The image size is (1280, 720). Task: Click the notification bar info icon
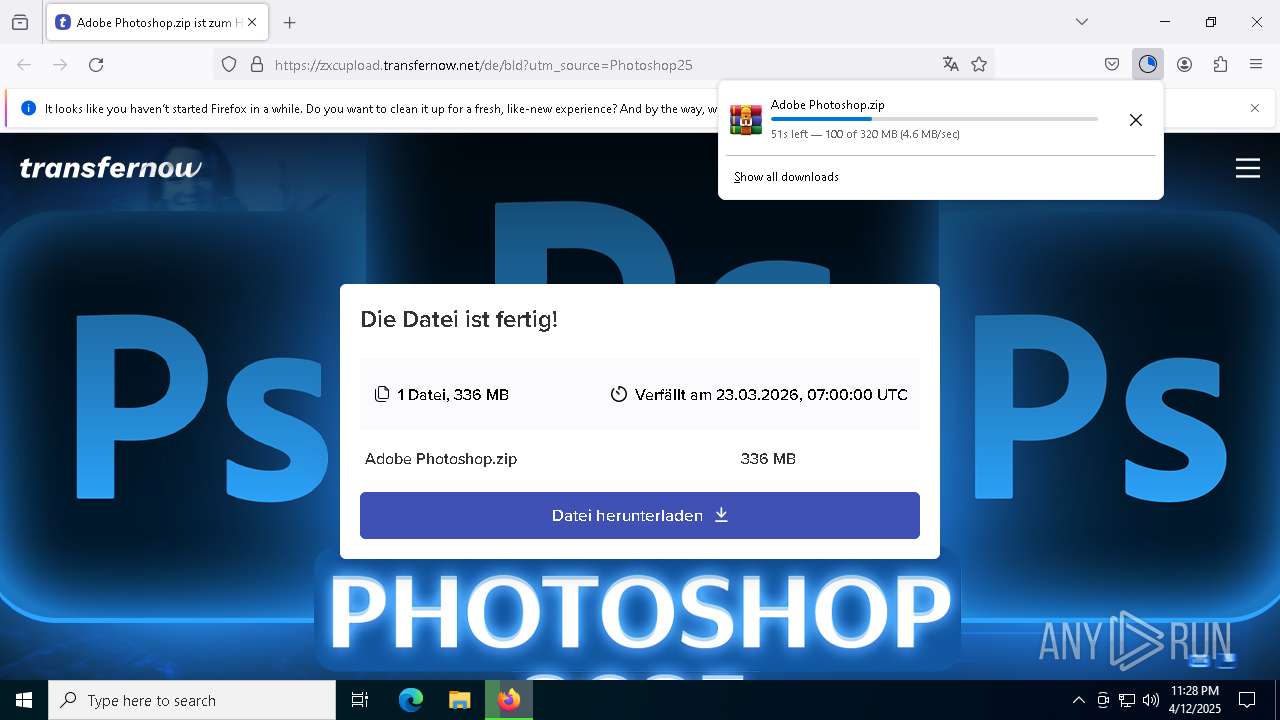click(x=28, y=108)
